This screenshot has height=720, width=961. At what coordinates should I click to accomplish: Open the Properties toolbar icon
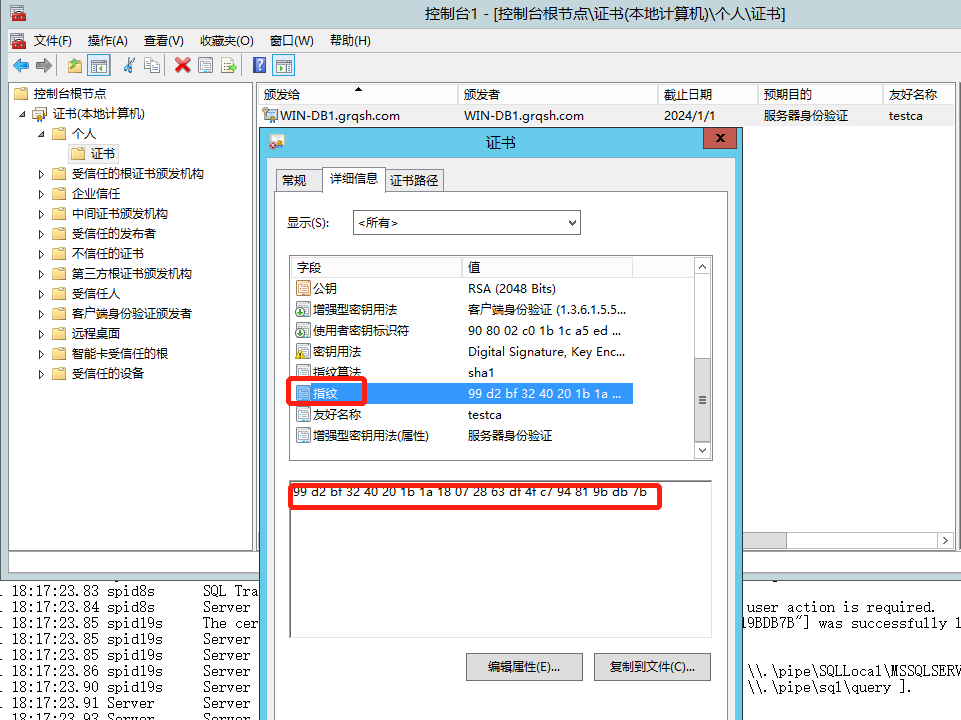(x=205, y=65)
